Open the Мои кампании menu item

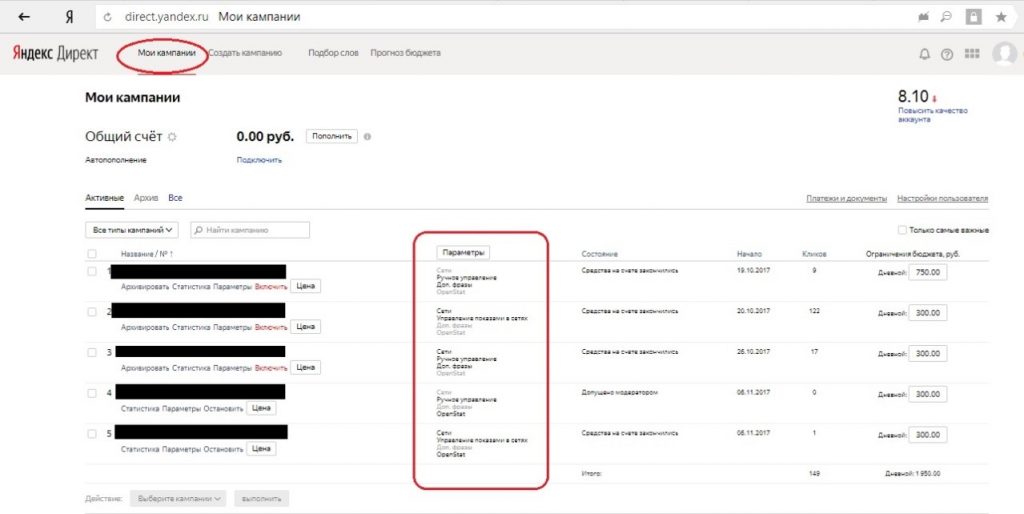167,53
